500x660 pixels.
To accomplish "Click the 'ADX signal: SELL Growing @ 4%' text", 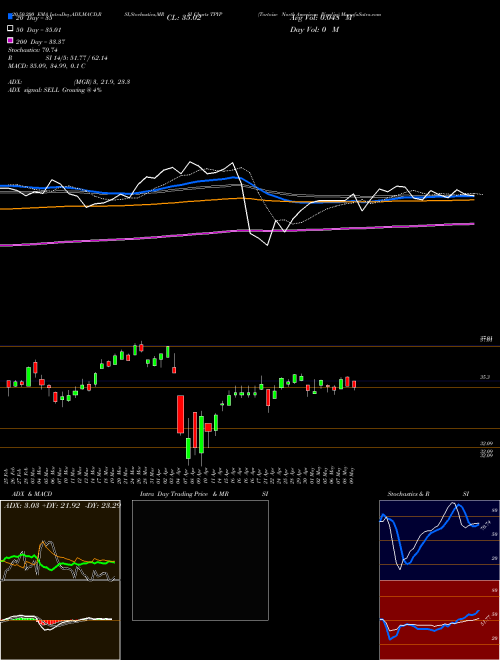I will (55, 90).
